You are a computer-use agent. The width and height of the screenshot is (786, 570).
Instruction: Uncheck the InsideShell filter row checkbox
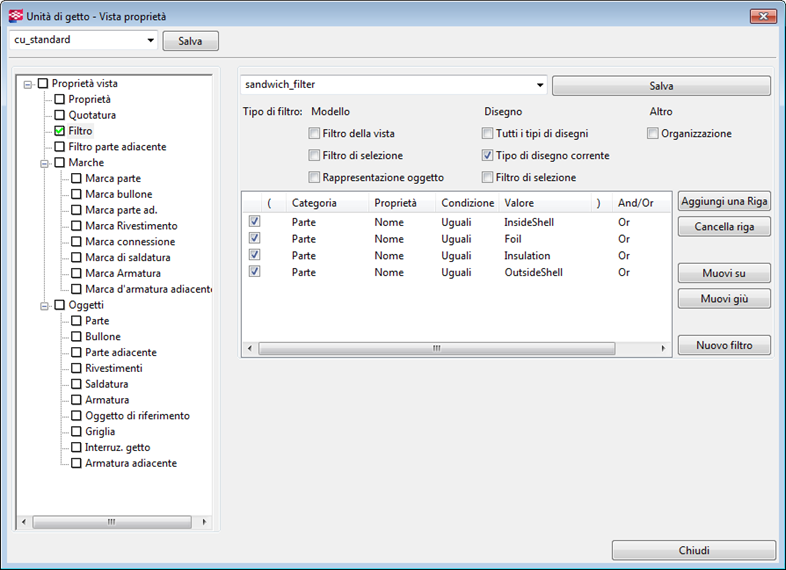255,222
